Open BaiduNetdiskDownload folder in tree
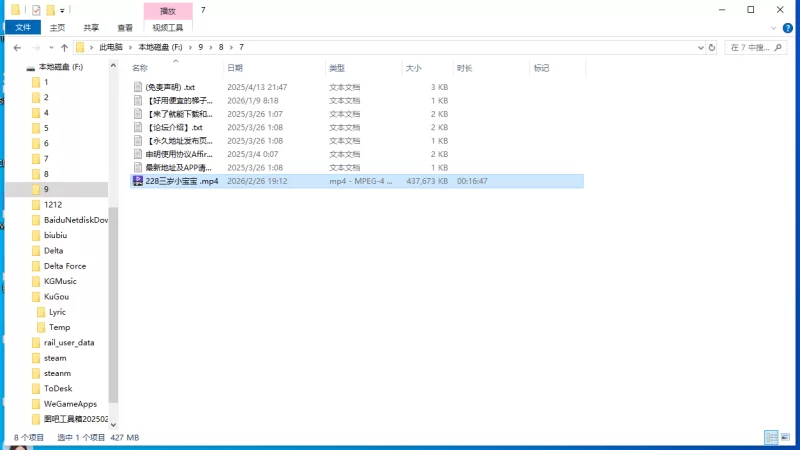800x450 pixels. pos(76,220)
